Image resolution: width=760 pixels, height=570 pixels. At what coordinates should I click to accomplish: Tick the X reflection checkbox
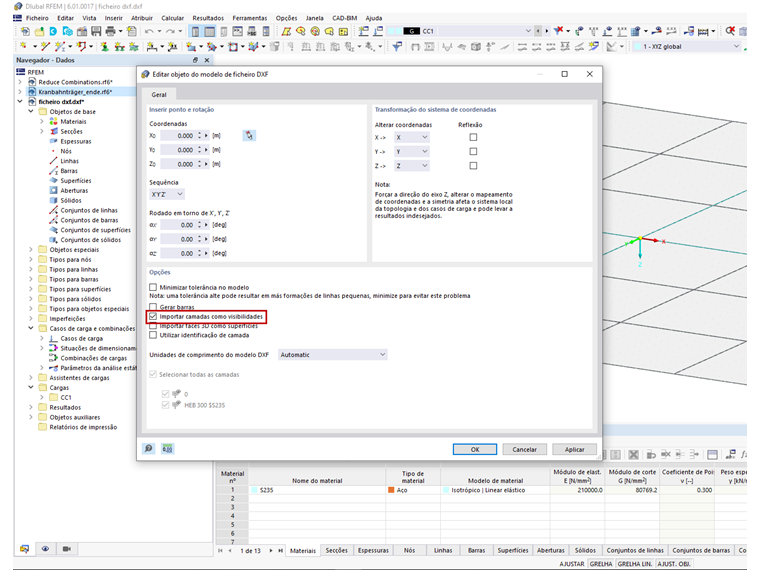point(473,137)
